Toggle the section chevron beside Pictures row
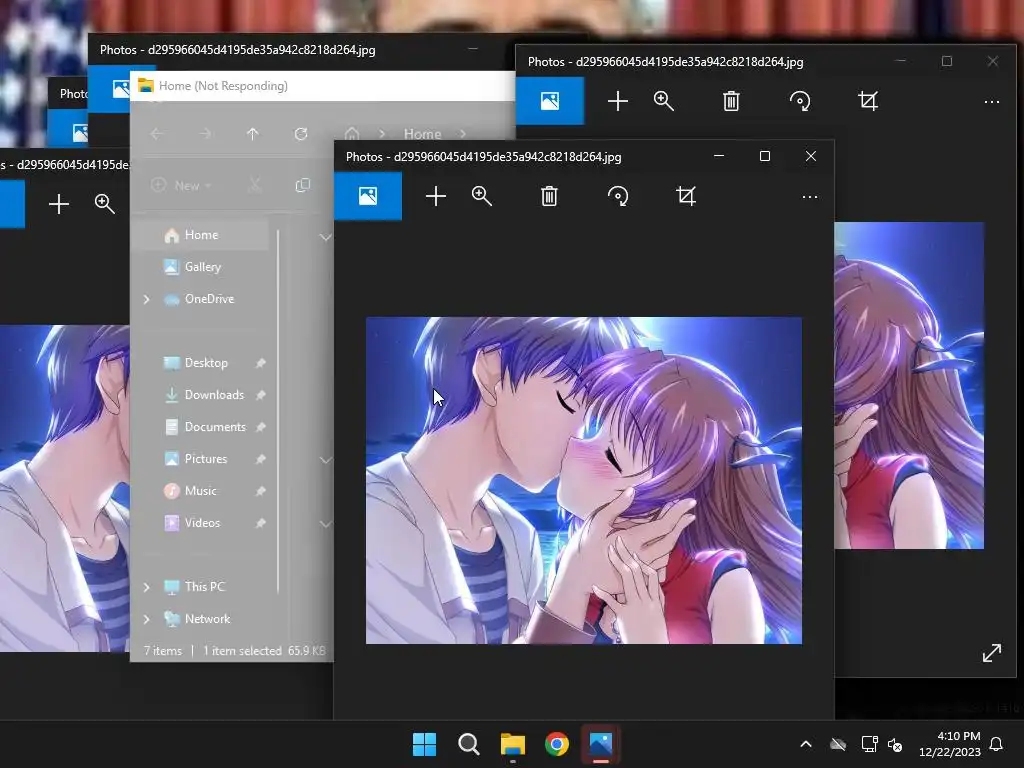This screenshot has height=768, width=1024. point(325,460)
